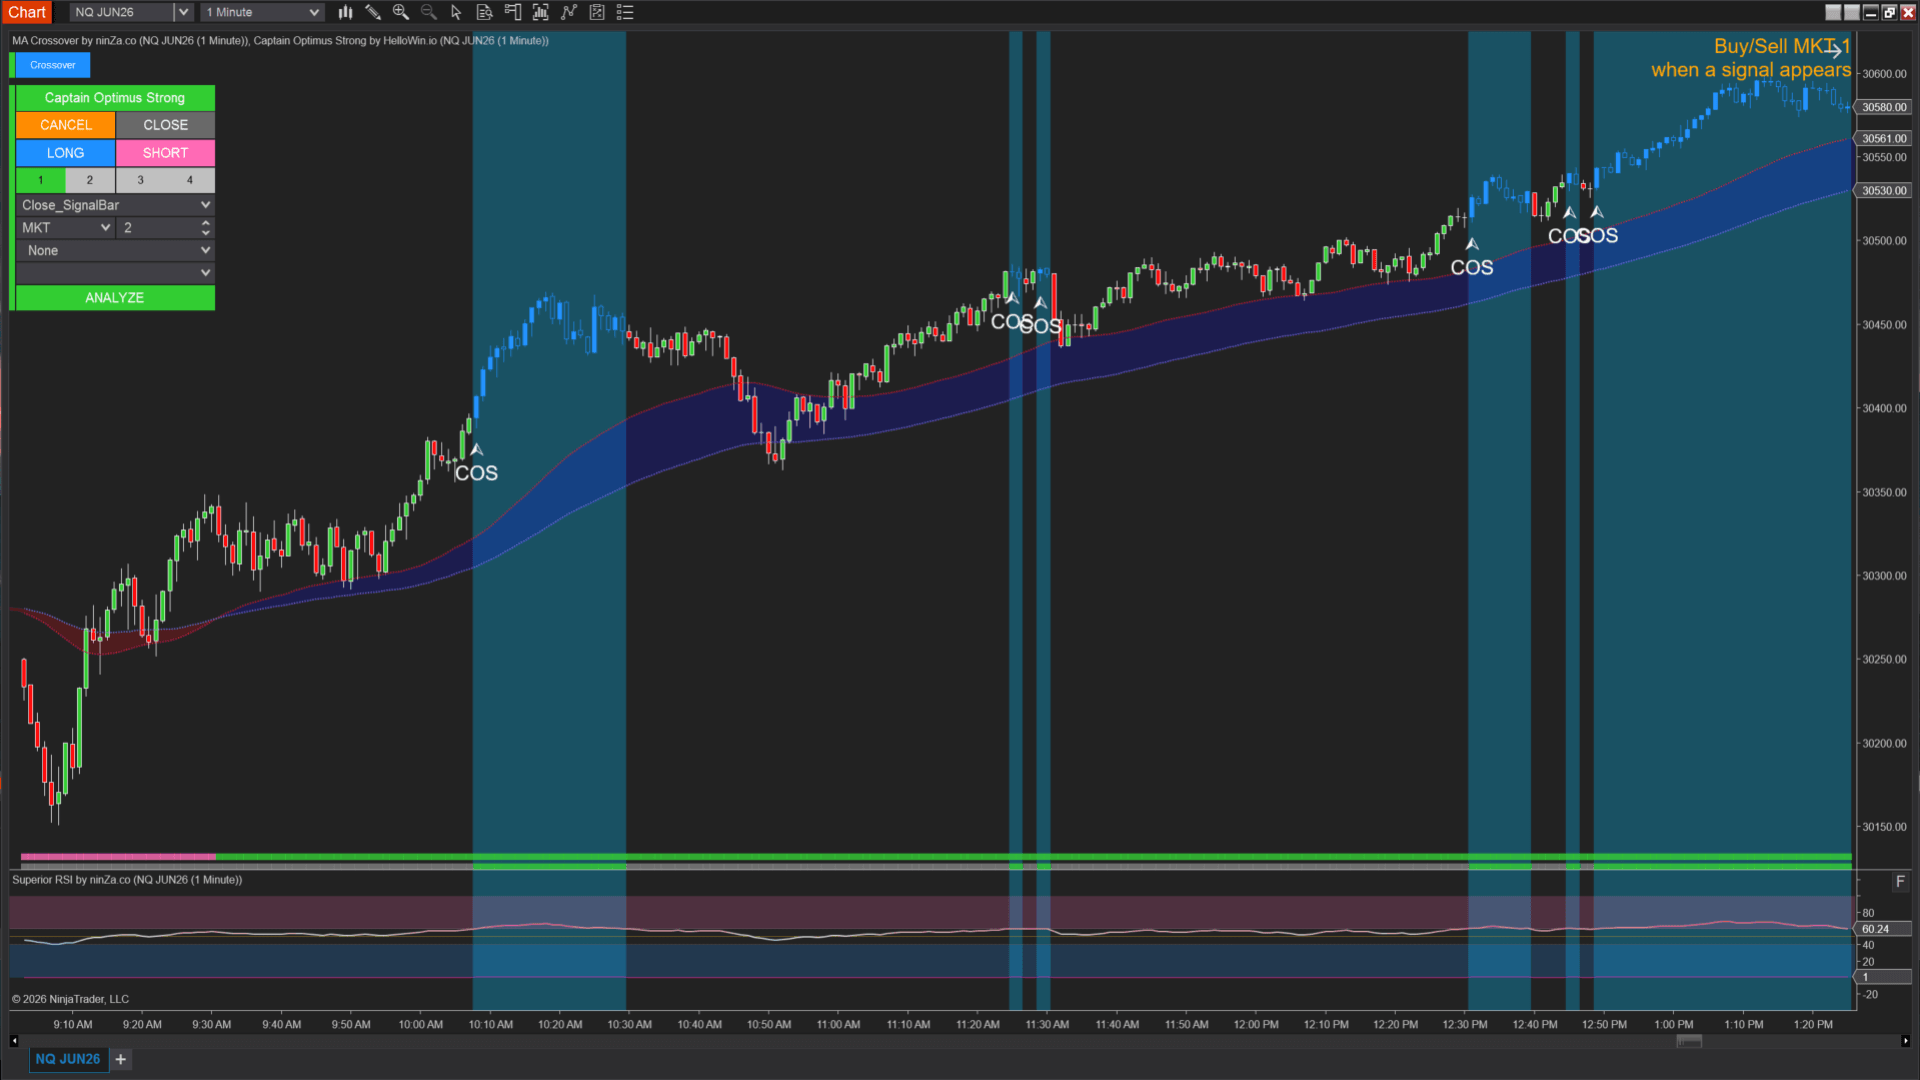Open the properties list icon in toolbar
The height and width of the screenshot is (1080, 1920).
625,12
